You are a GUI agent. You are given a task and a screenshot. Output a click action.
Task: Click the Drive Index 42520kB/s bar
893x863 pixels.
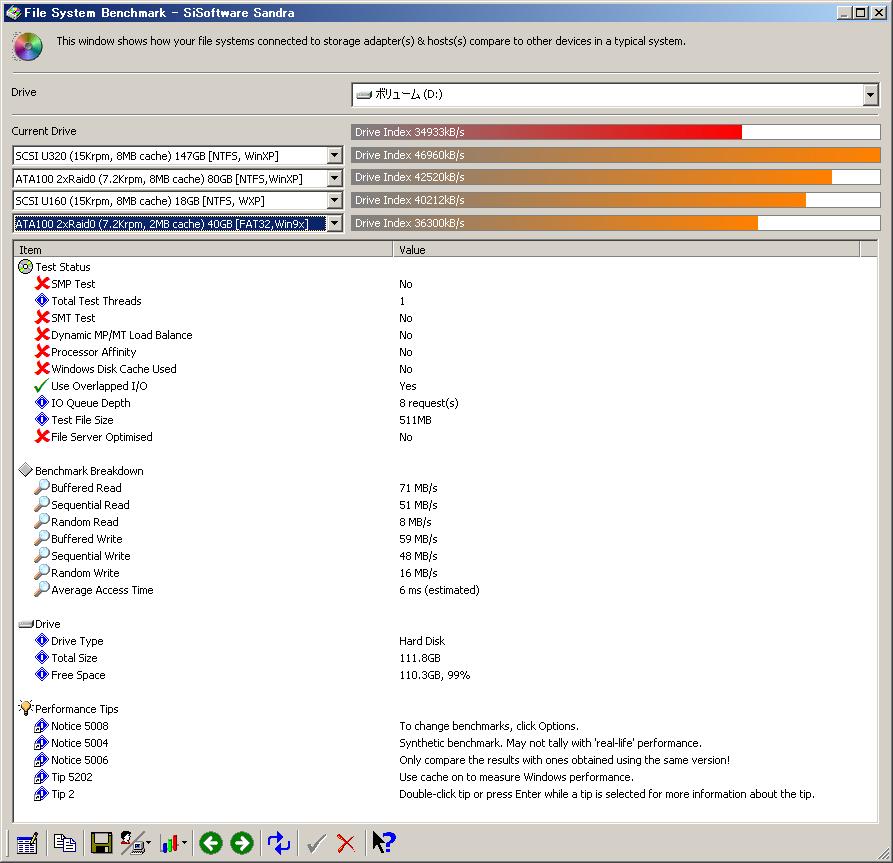[x=616, y=177]
